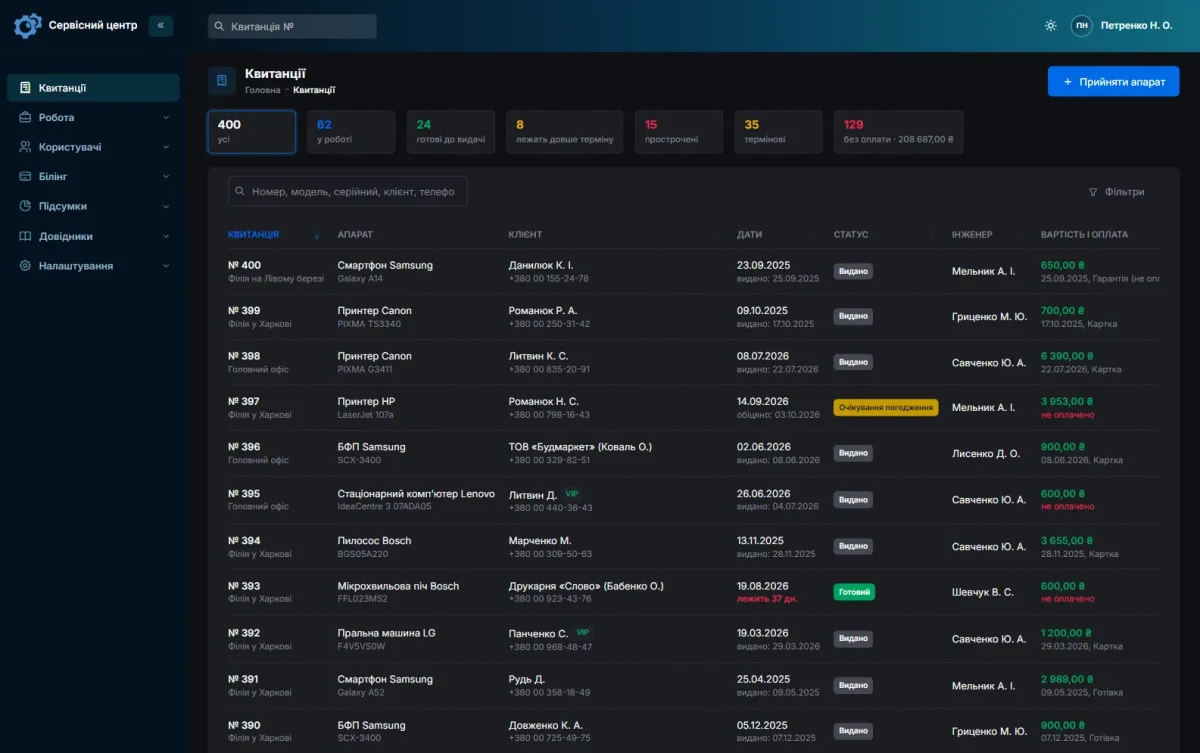Click the Налаштування gear icon
Viewport: 1200px width, 753px height.
(25, 266)
